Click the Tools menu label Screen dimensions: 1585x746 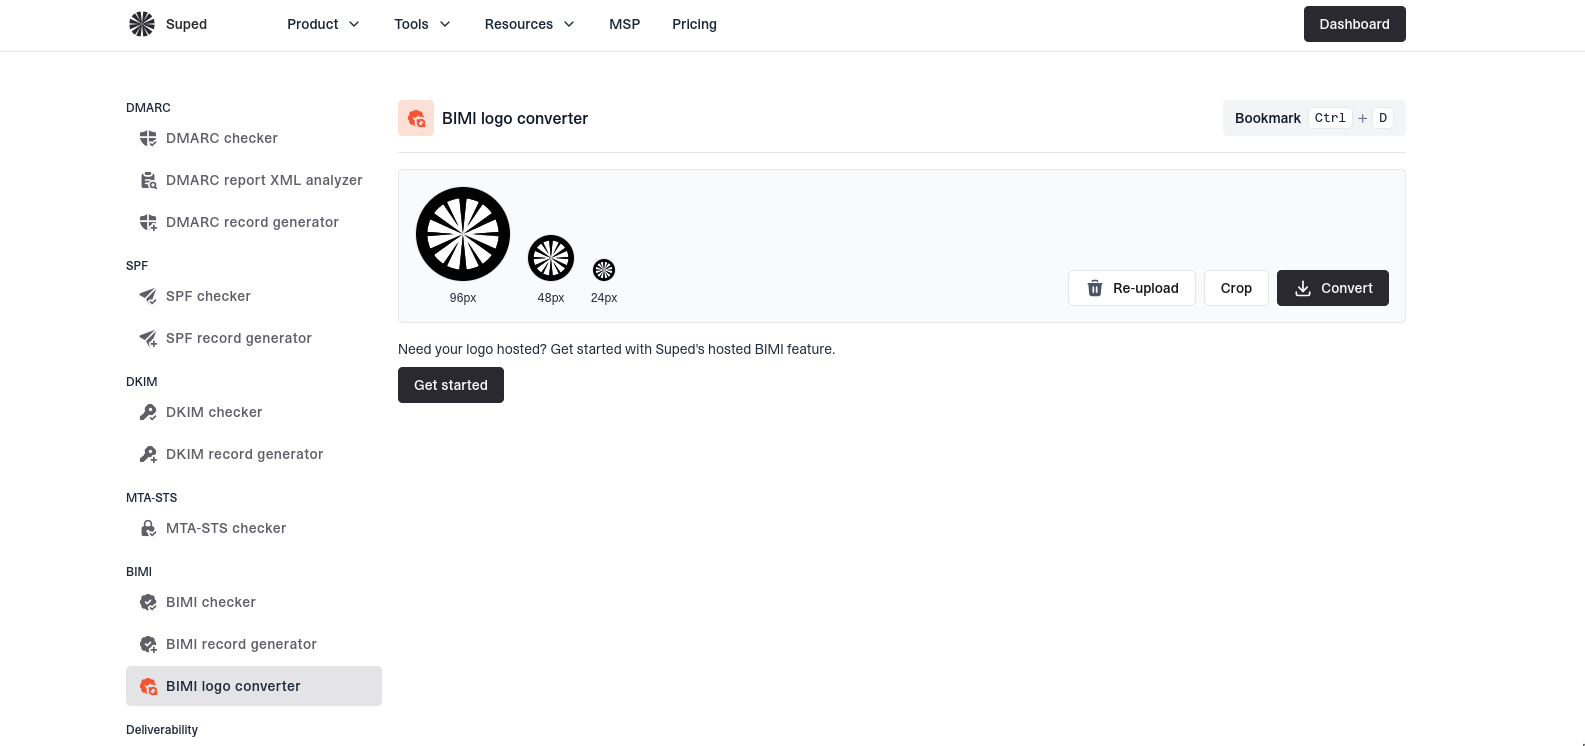pos(411,24)
